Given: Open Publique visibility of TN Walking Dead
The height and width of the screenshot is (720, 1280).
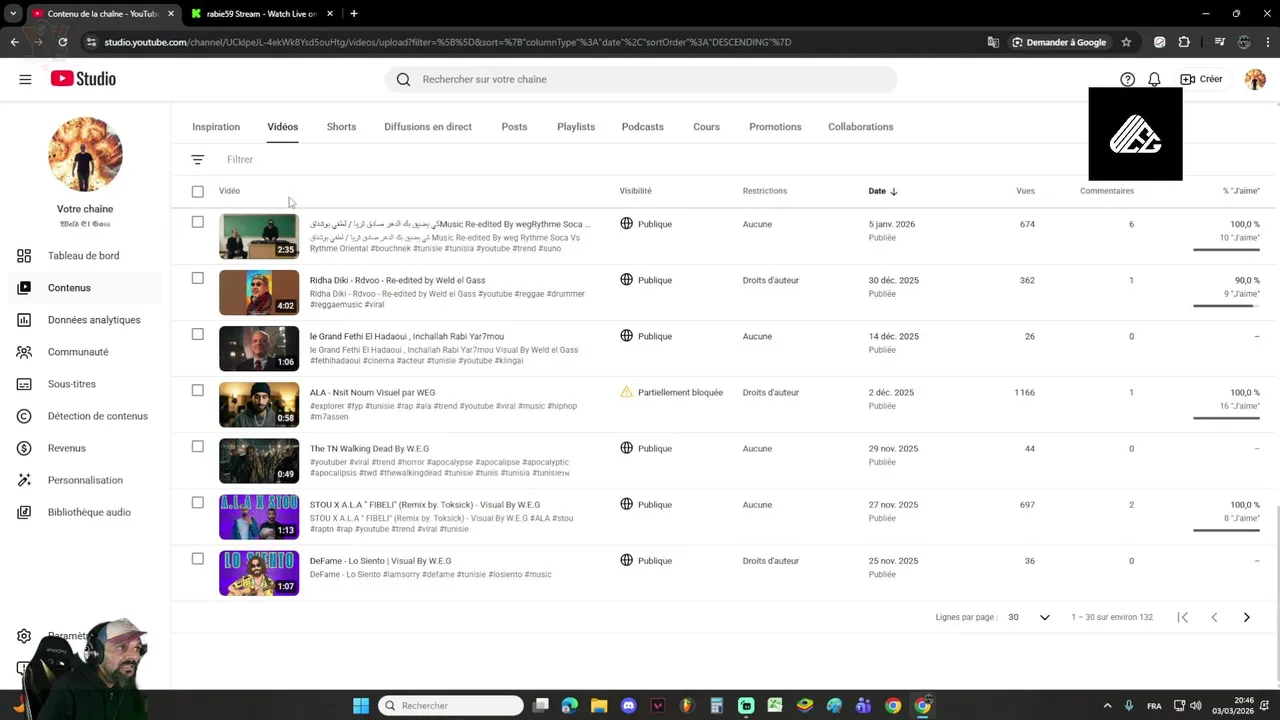Looking at the screenshot, I should [x=646, y=449].
